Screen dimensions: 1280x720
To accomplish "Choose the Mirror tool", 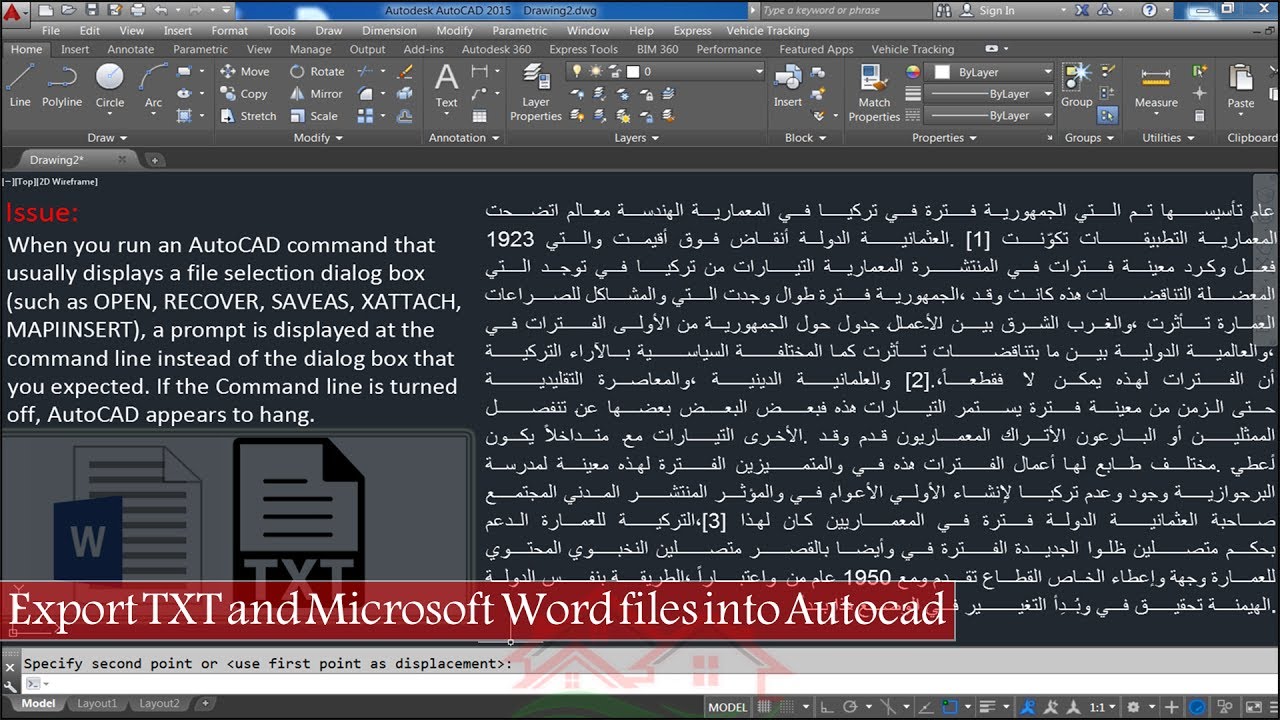I will pyautogui.click(x=316, y=94).
